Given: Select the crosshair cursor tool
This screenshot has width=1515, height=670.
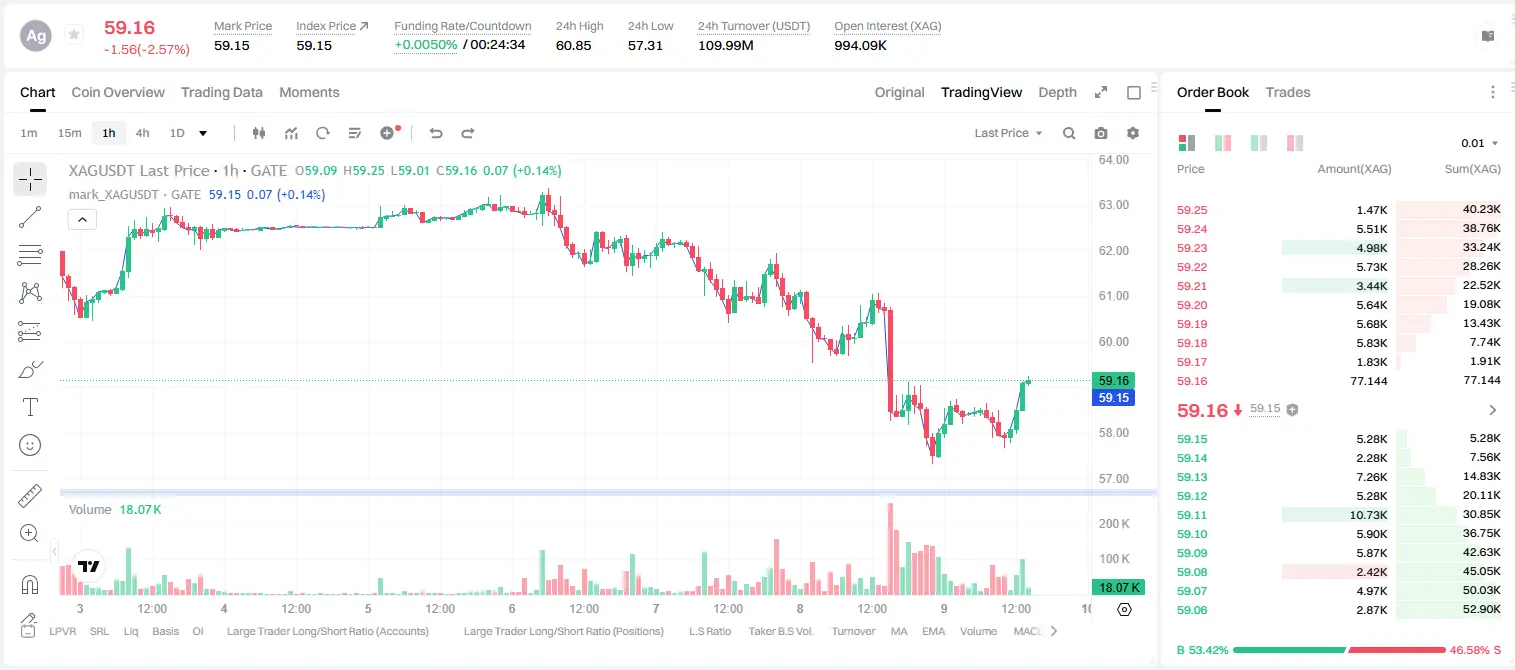Looking at the screenshot, I should [30, 179].
